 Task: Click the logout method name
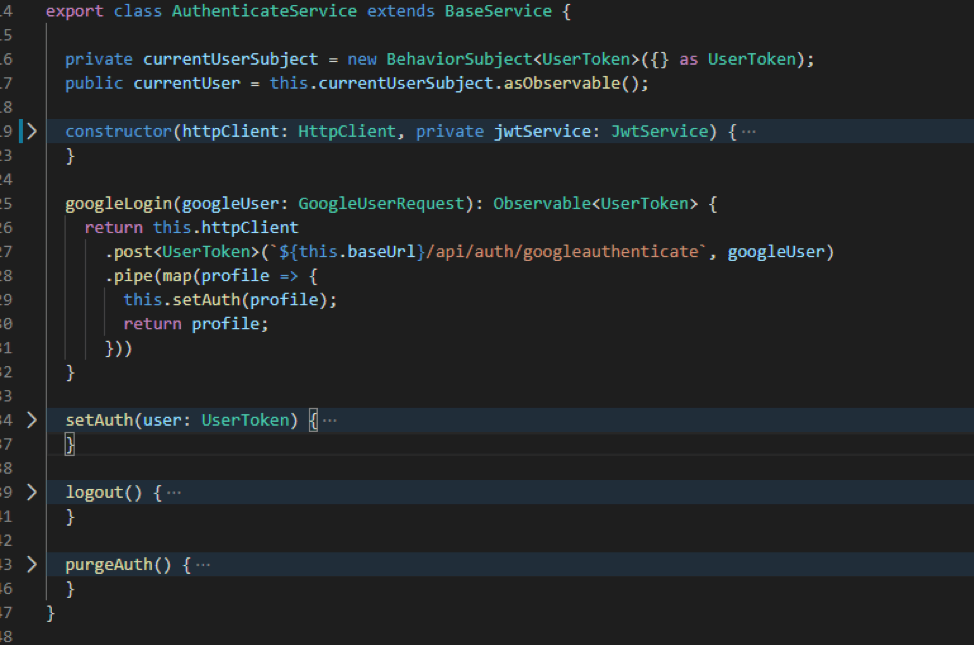(x=94, y=493)
